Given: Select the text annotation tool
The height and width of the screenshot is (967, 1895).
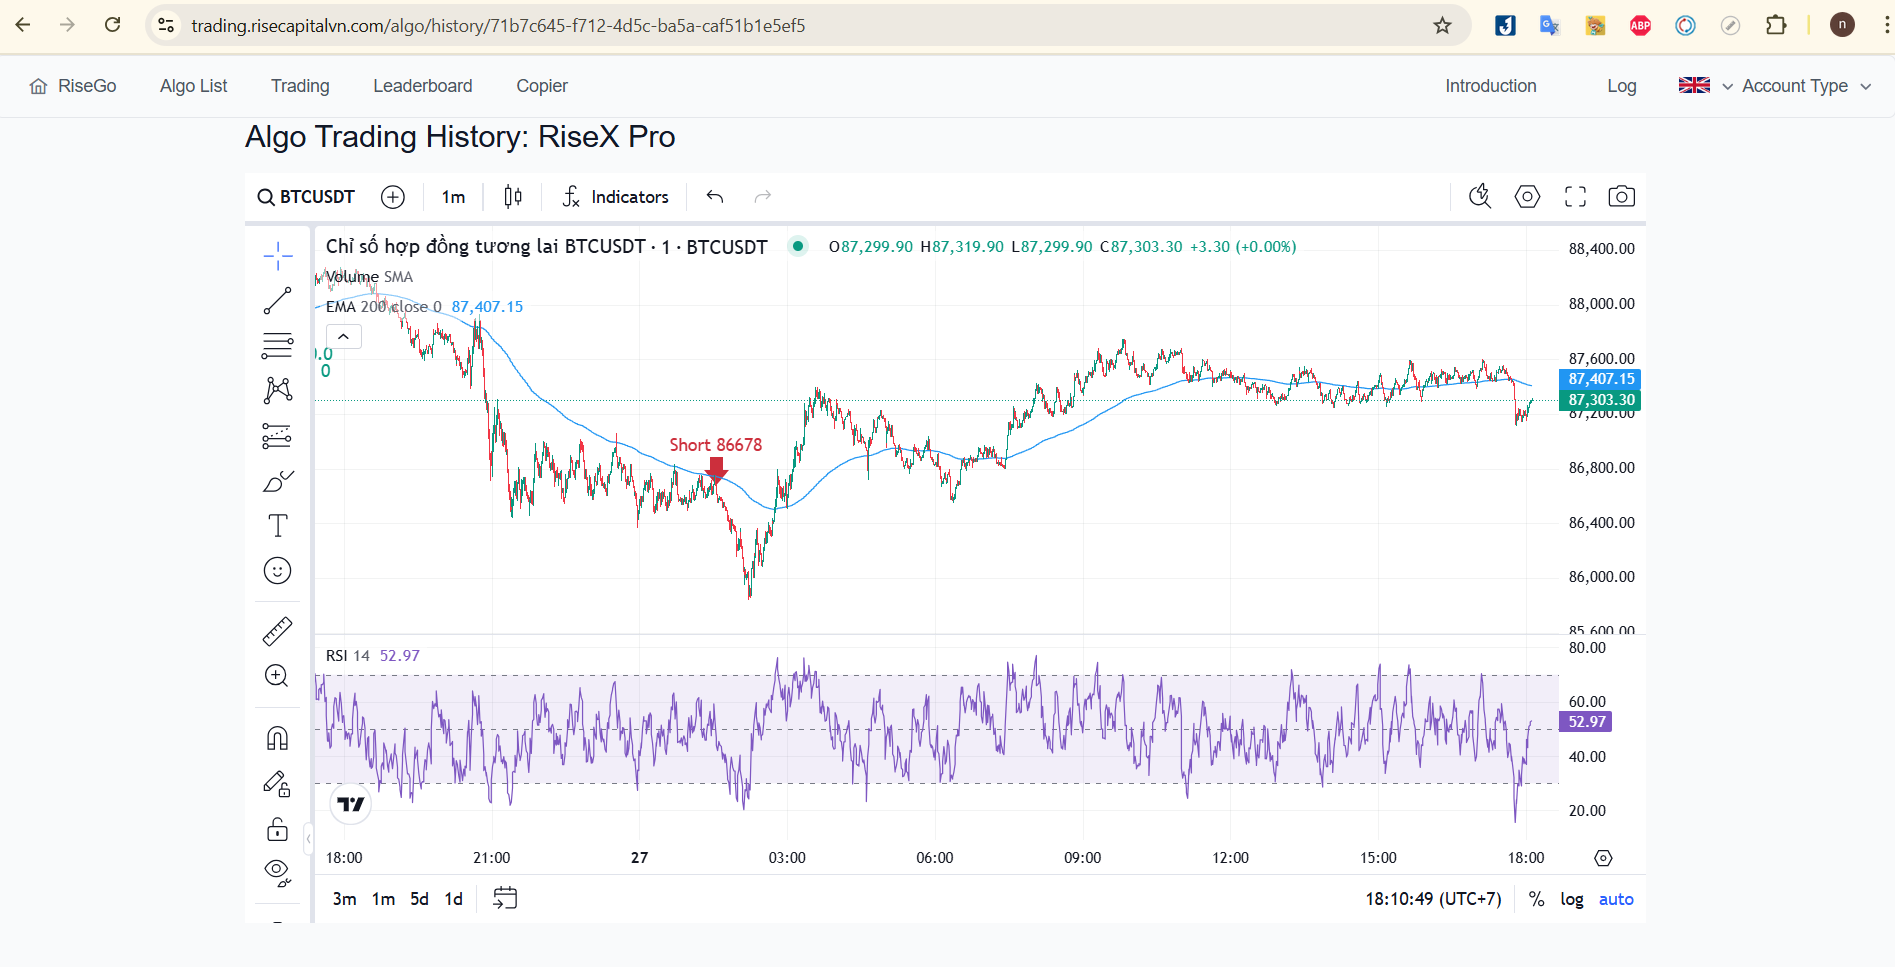Looking at the screenshot, I should [x=278, y=526].
